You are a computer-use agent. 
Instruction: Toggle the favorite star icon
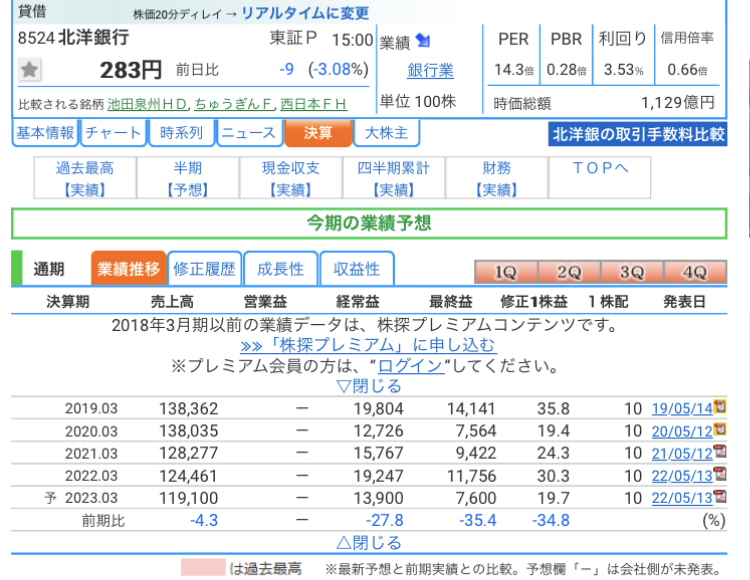point(30,70)
